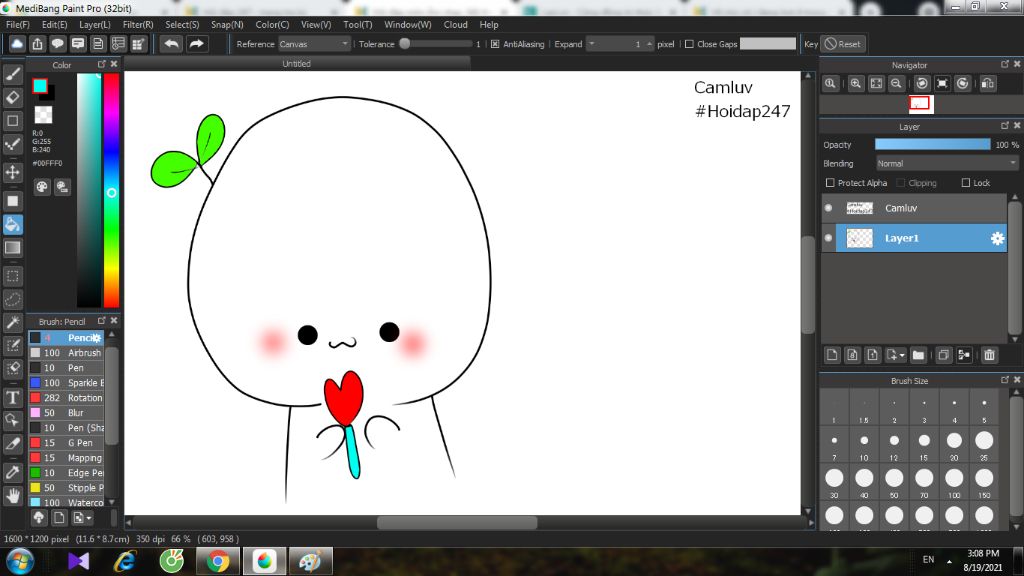Create a new layer with the page icon
Image resolution: width=1024 pixels, height=576 pixels.
[832, 355]
